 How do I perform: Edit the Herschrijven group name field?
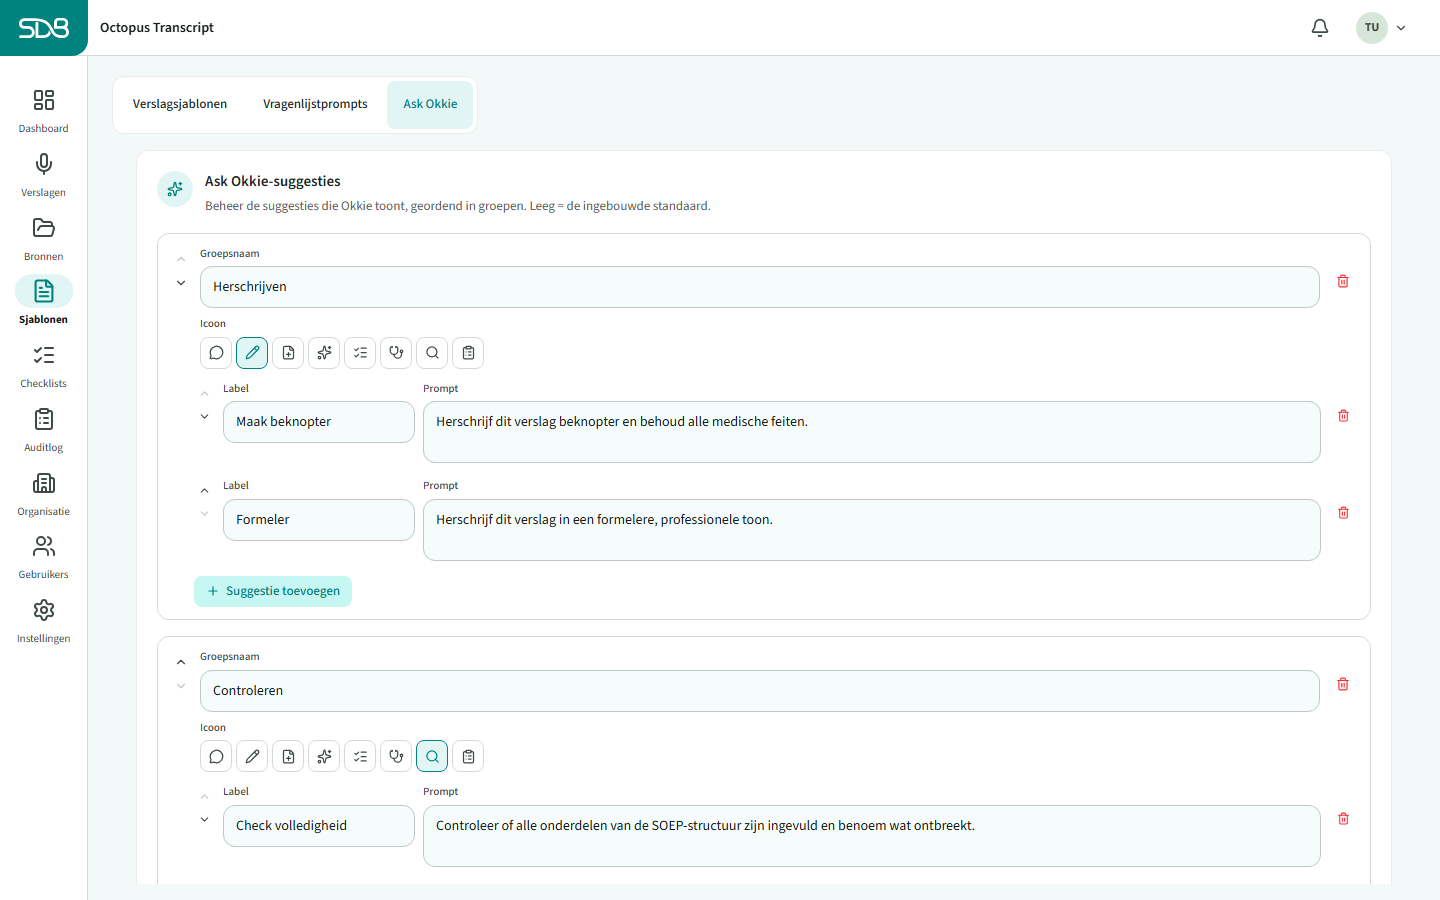tap(760, 287)
